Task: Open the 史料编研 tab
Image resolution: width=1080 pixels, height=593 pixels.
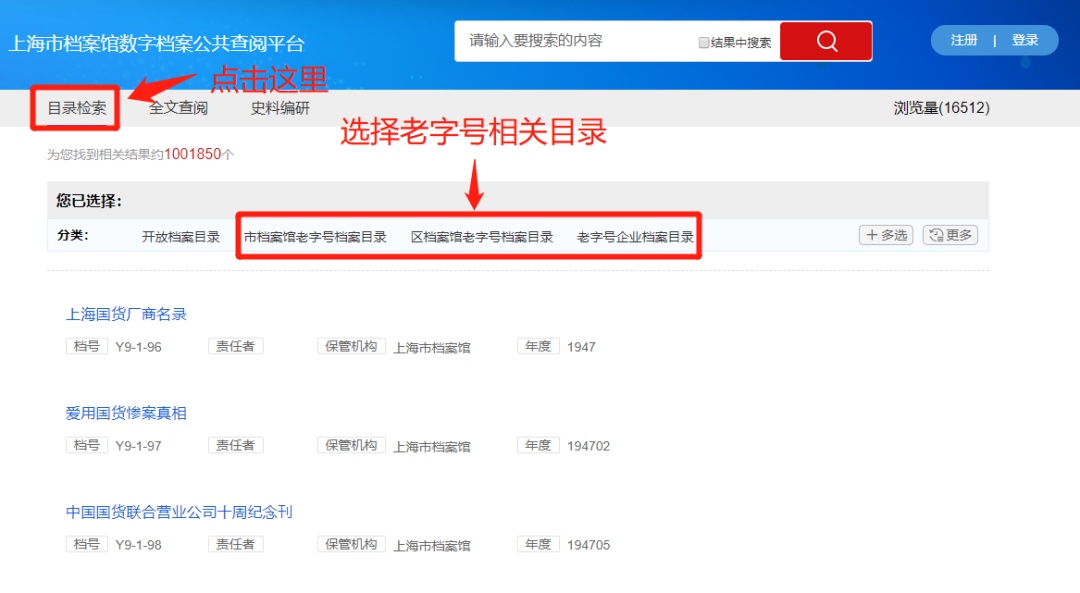Action: tap(280, 108)
